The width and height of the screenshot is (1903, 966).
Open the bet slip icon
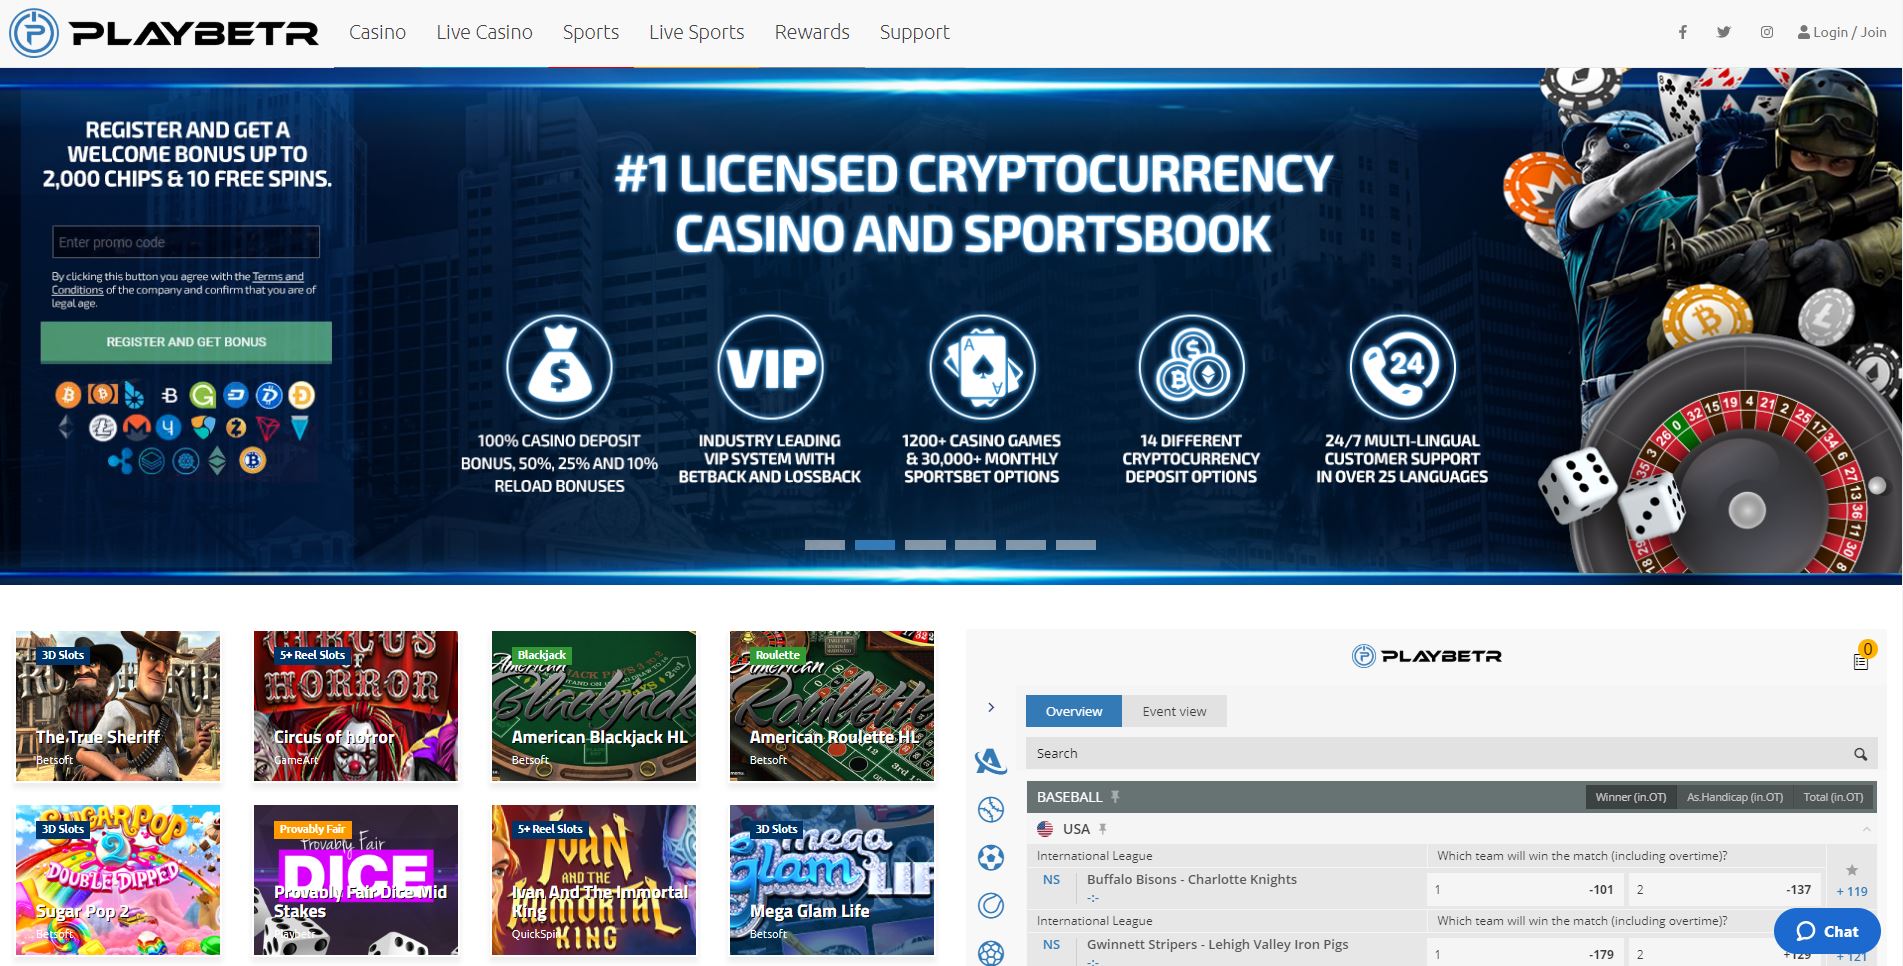click(1861, 661)
